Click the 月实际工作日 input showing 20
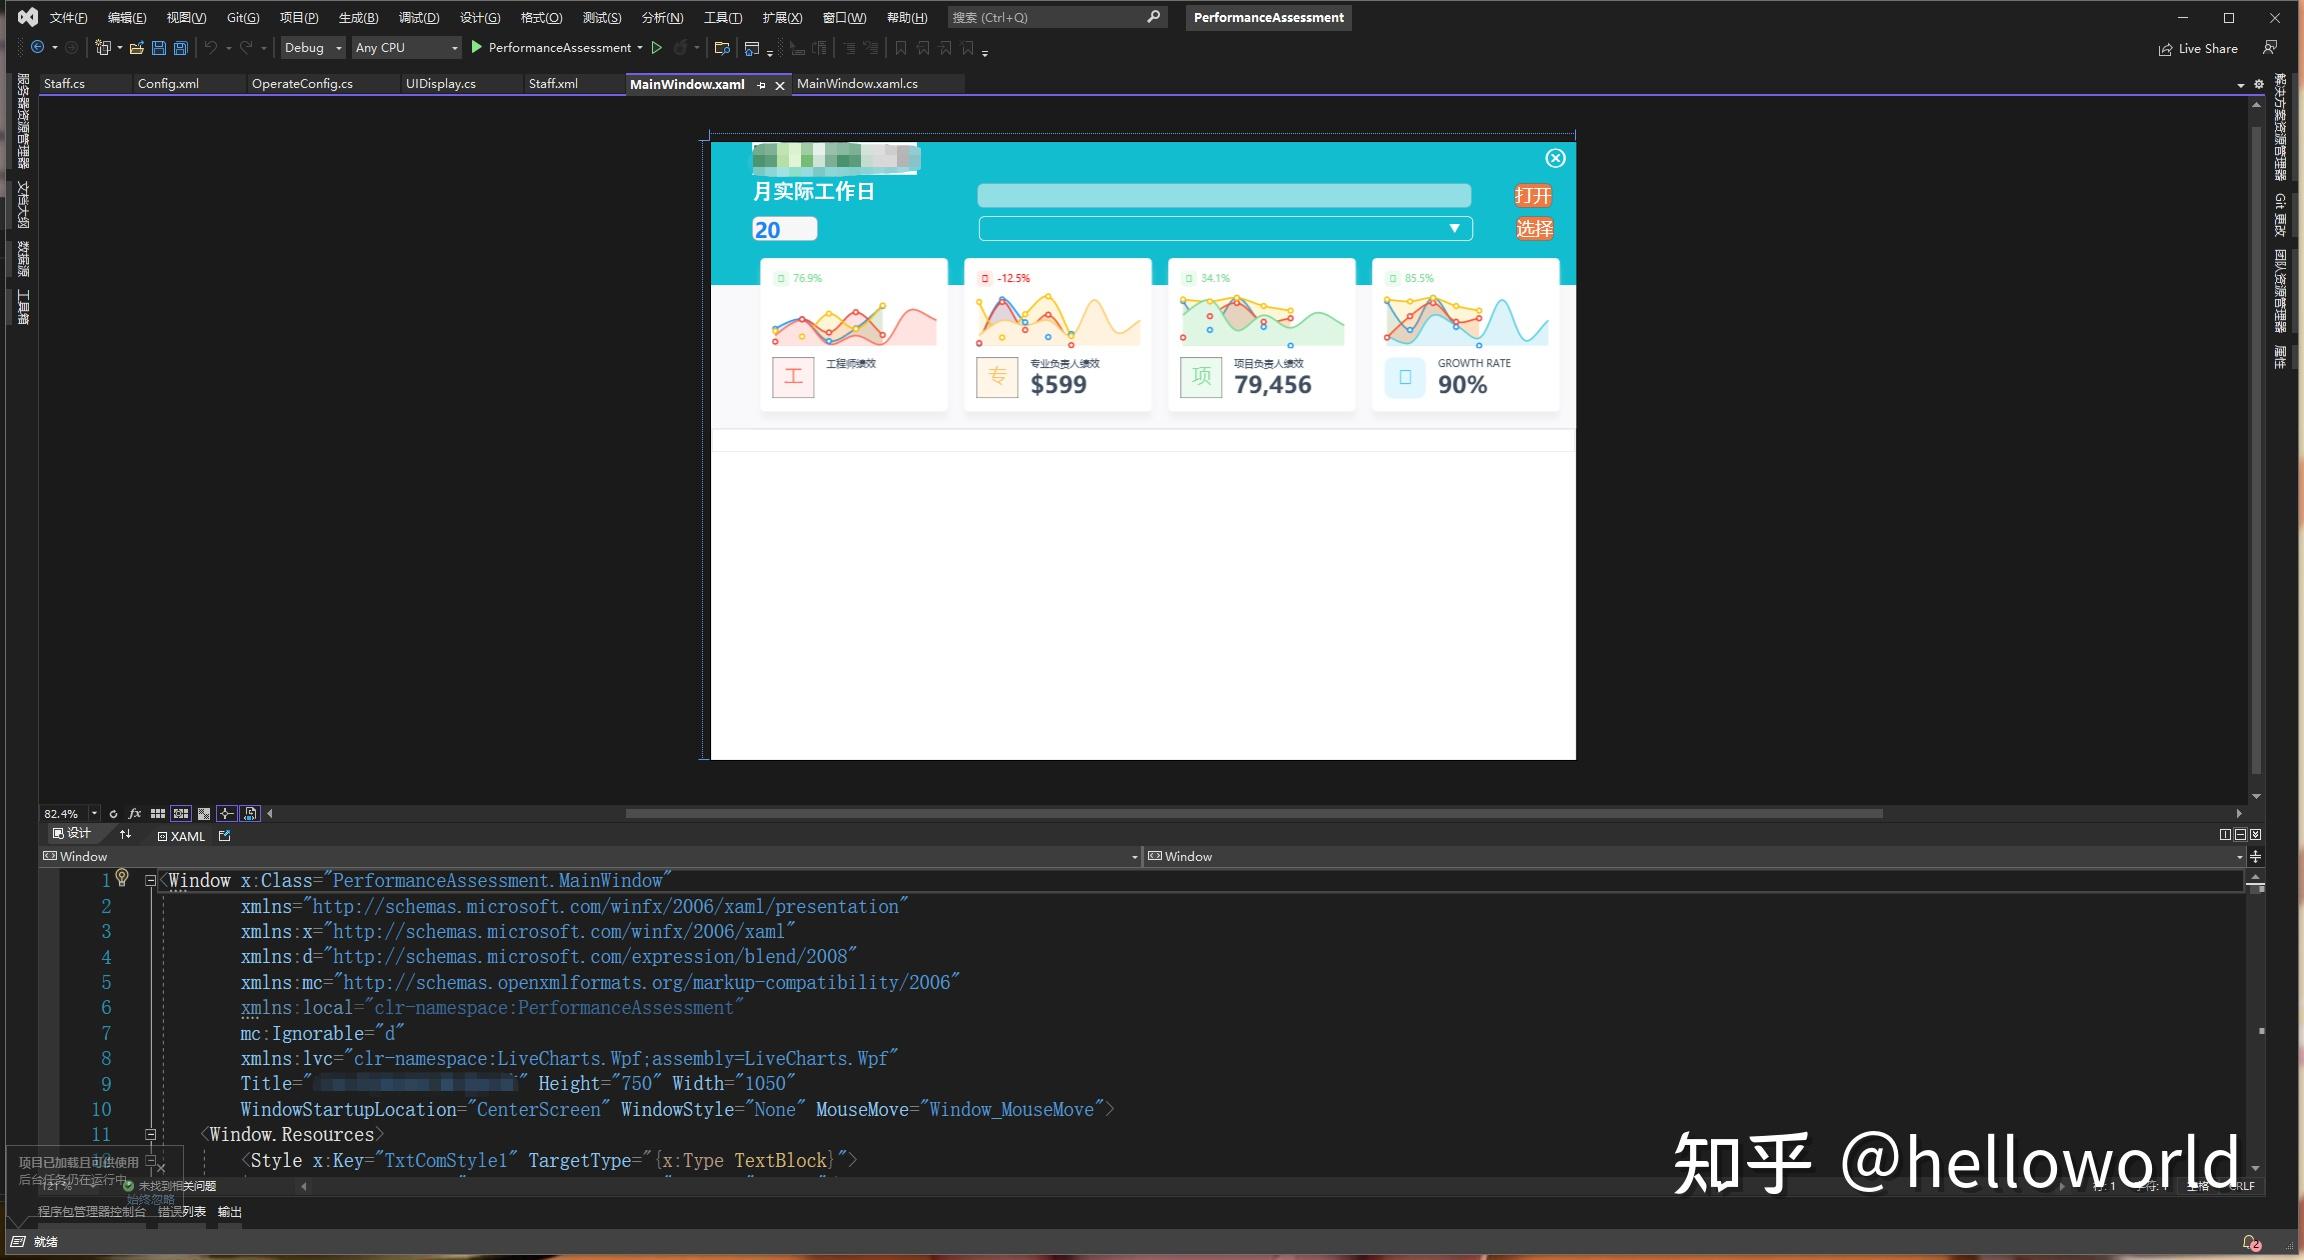 pos(784,229)
